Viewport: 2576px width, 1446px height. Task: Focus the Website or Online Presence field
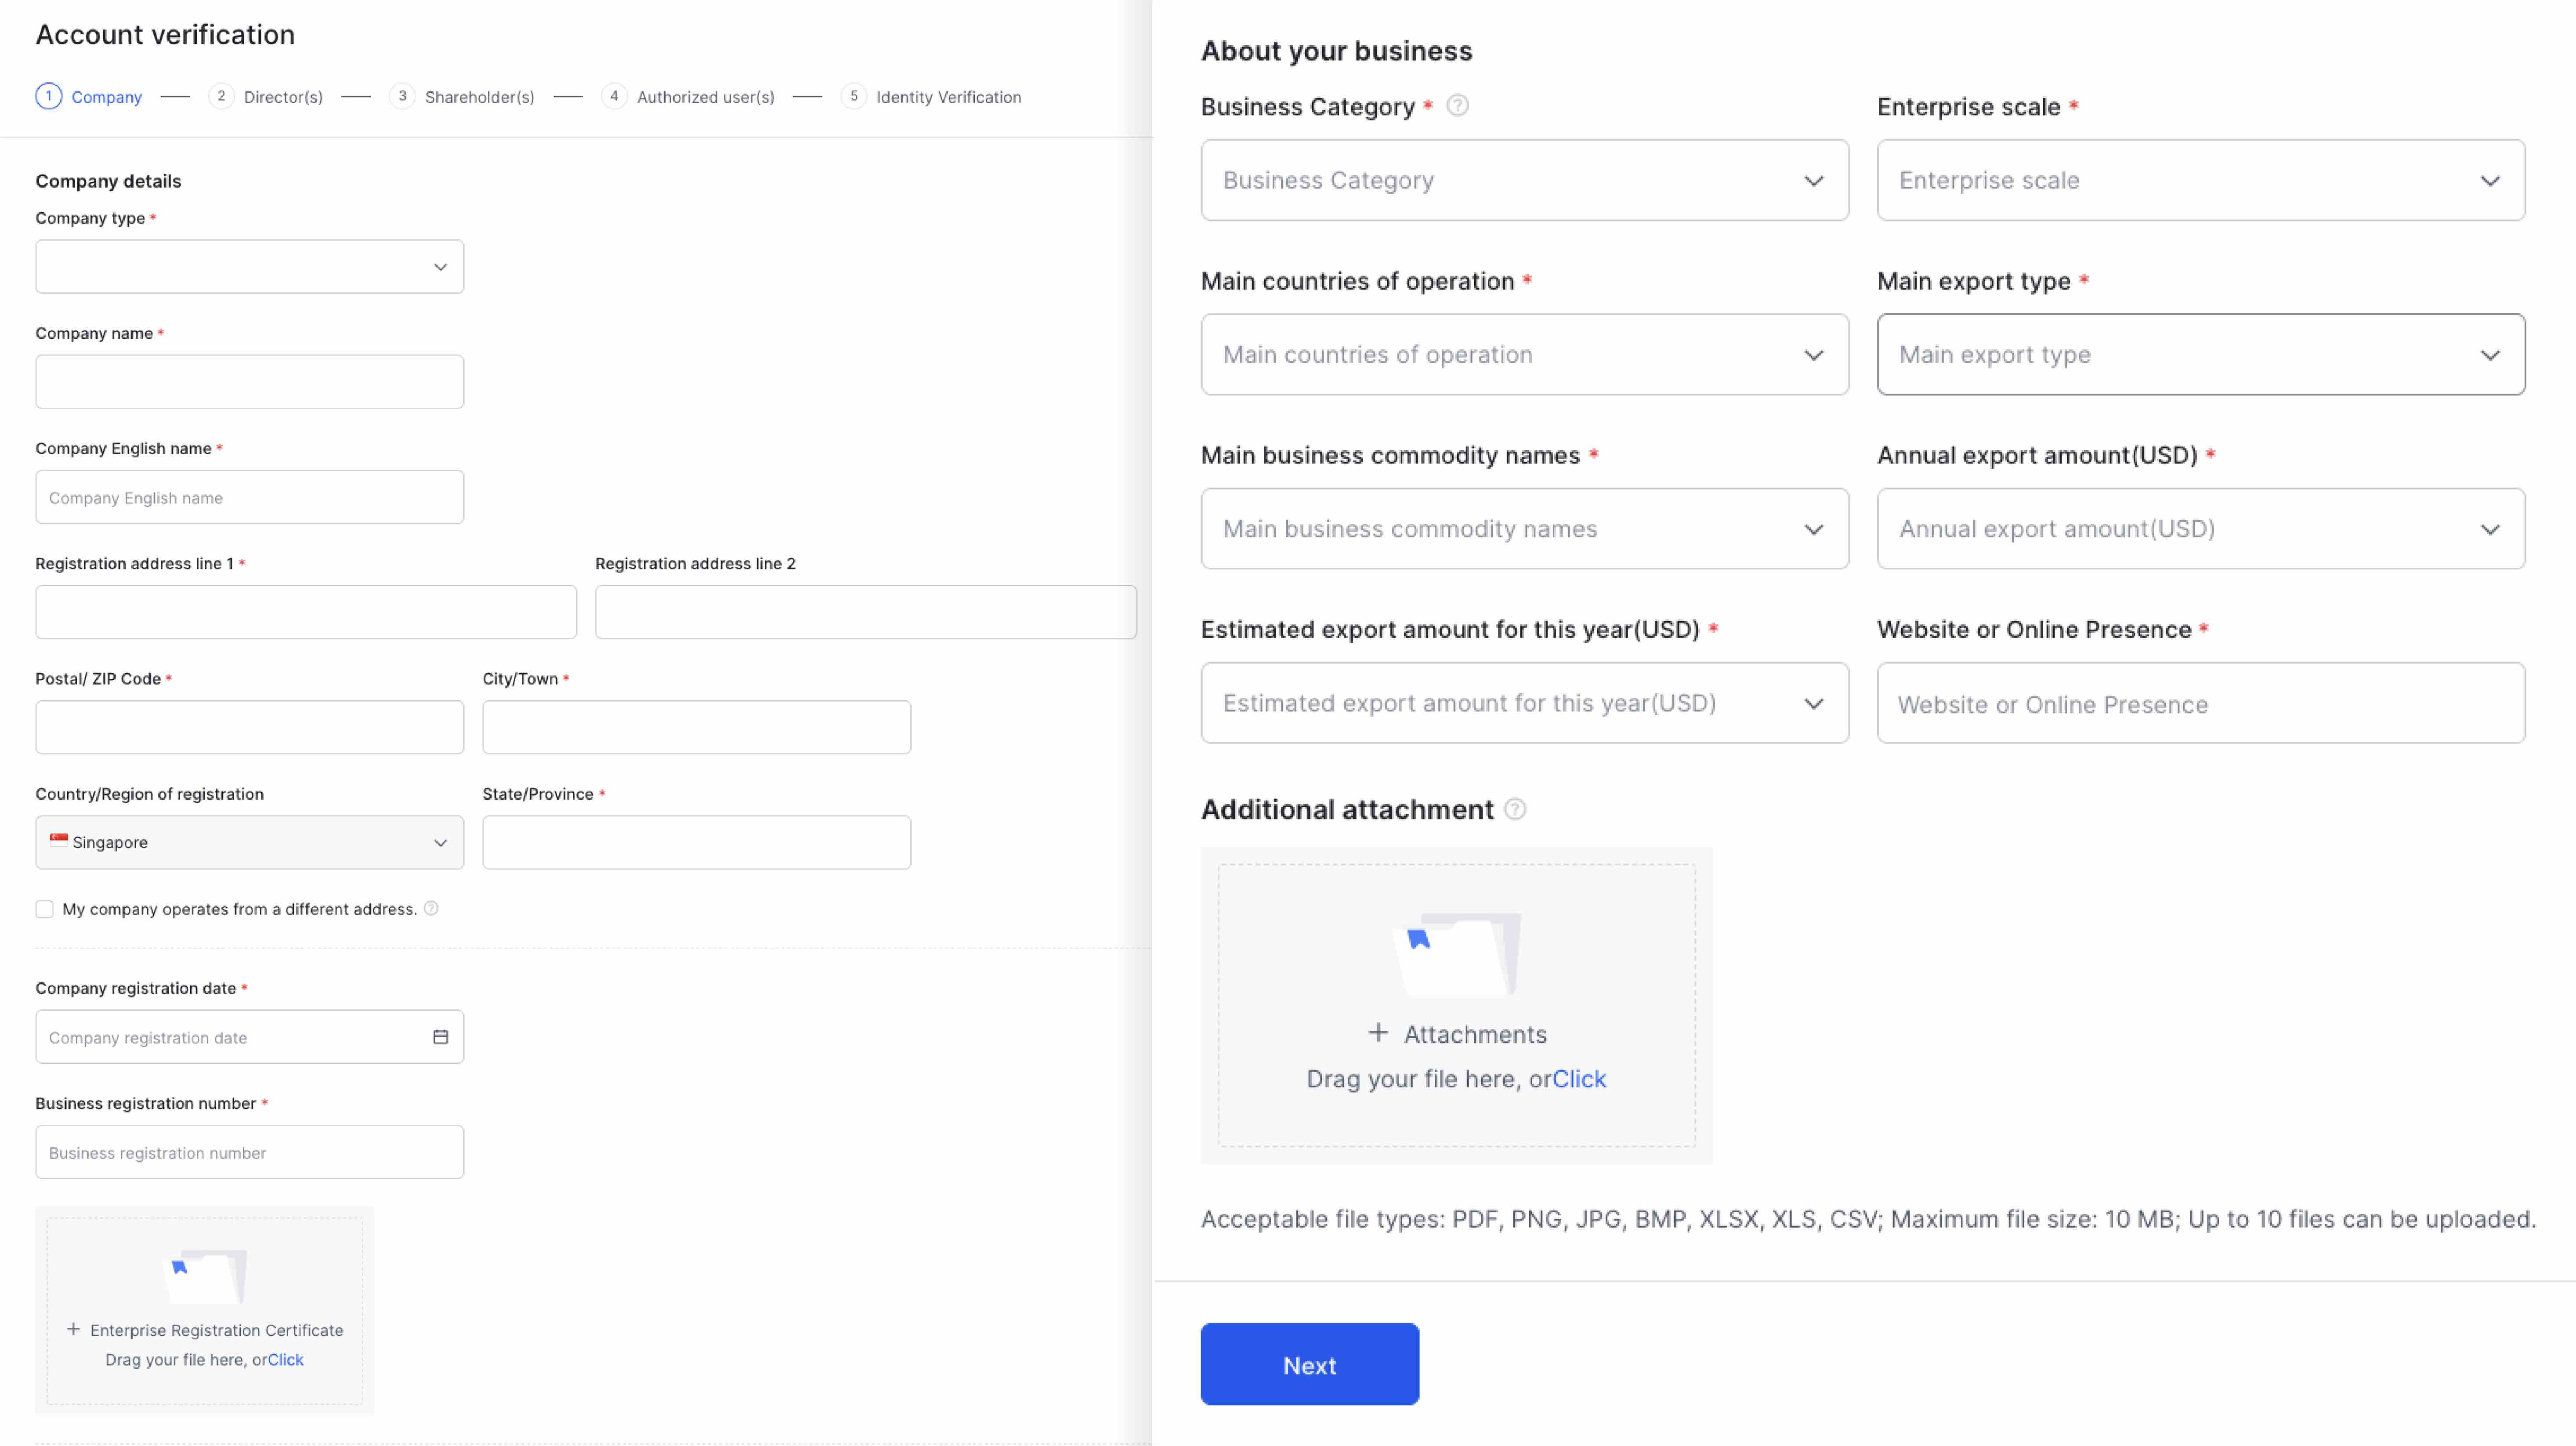click(x=2200, y=704)
